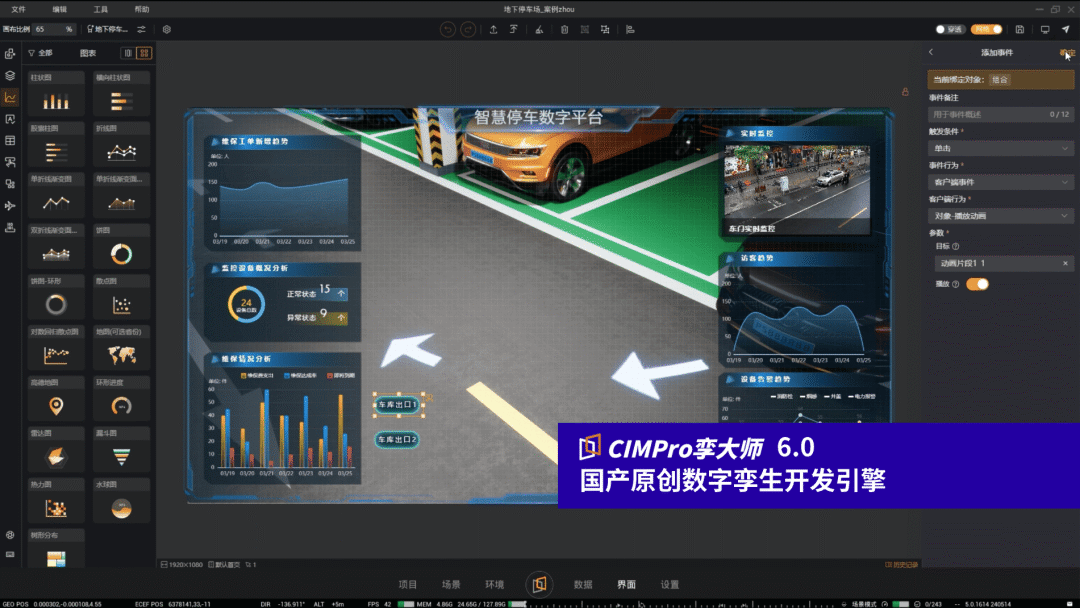Click the help icon beside 目标
Viewport: 1080px width, 608px height.
[955, 247]
